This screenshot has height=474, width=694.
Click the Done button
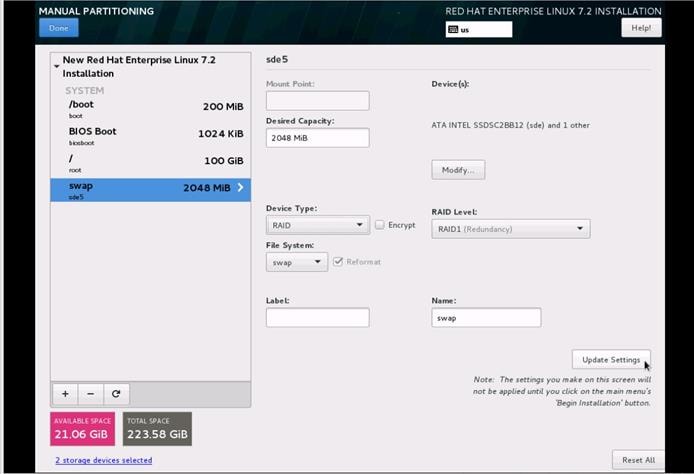pos(59,28)
